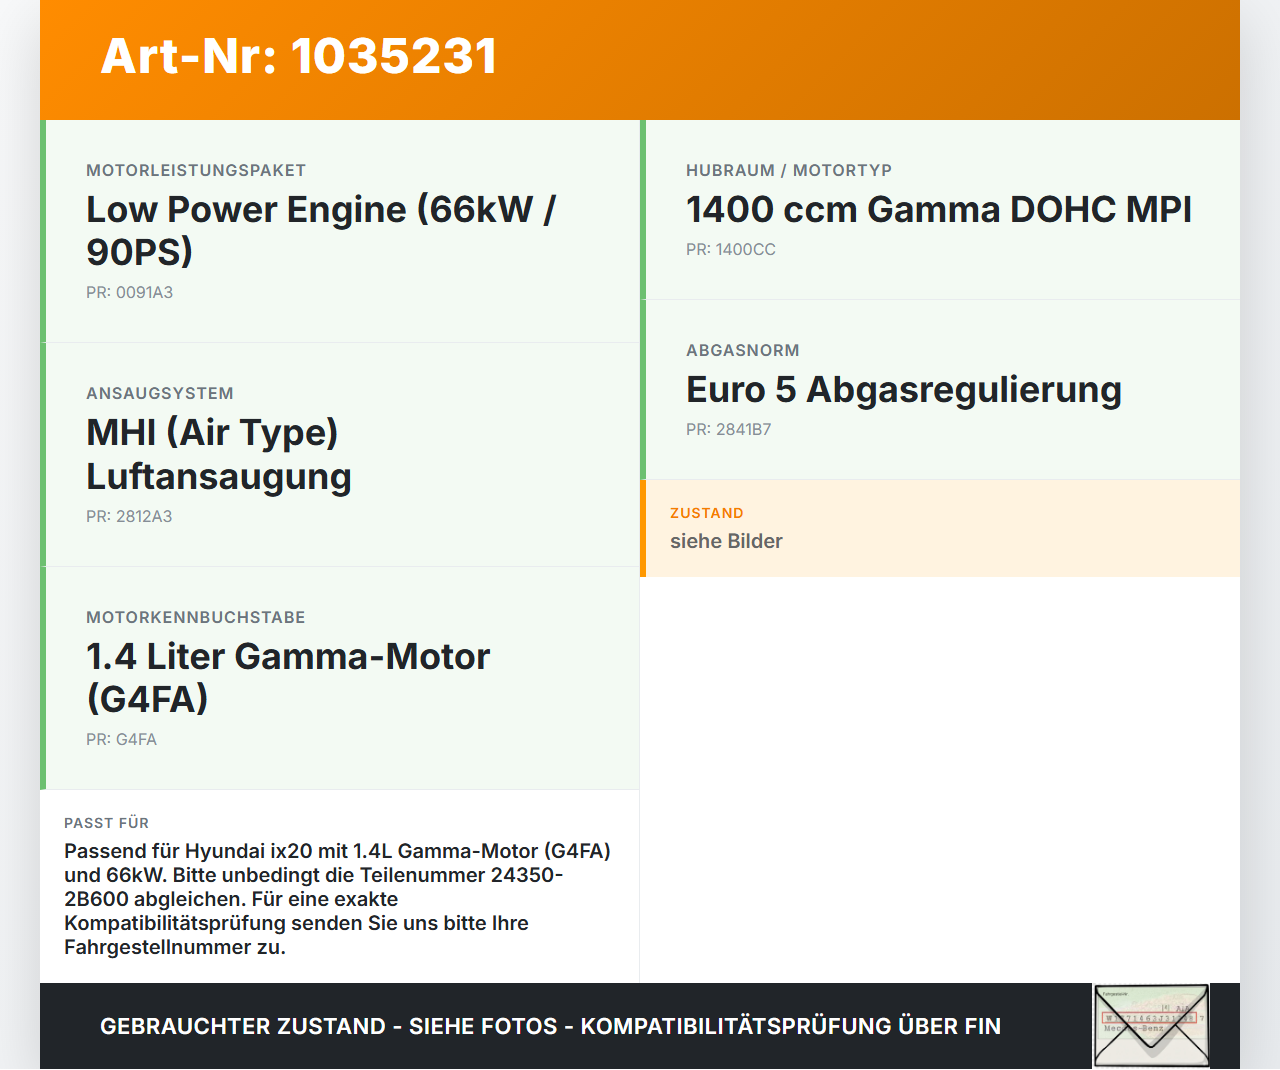1280x1070 pixels.
Task: Click the ANSAUGSYSTEM label
Action: click(x=160, y=393)
